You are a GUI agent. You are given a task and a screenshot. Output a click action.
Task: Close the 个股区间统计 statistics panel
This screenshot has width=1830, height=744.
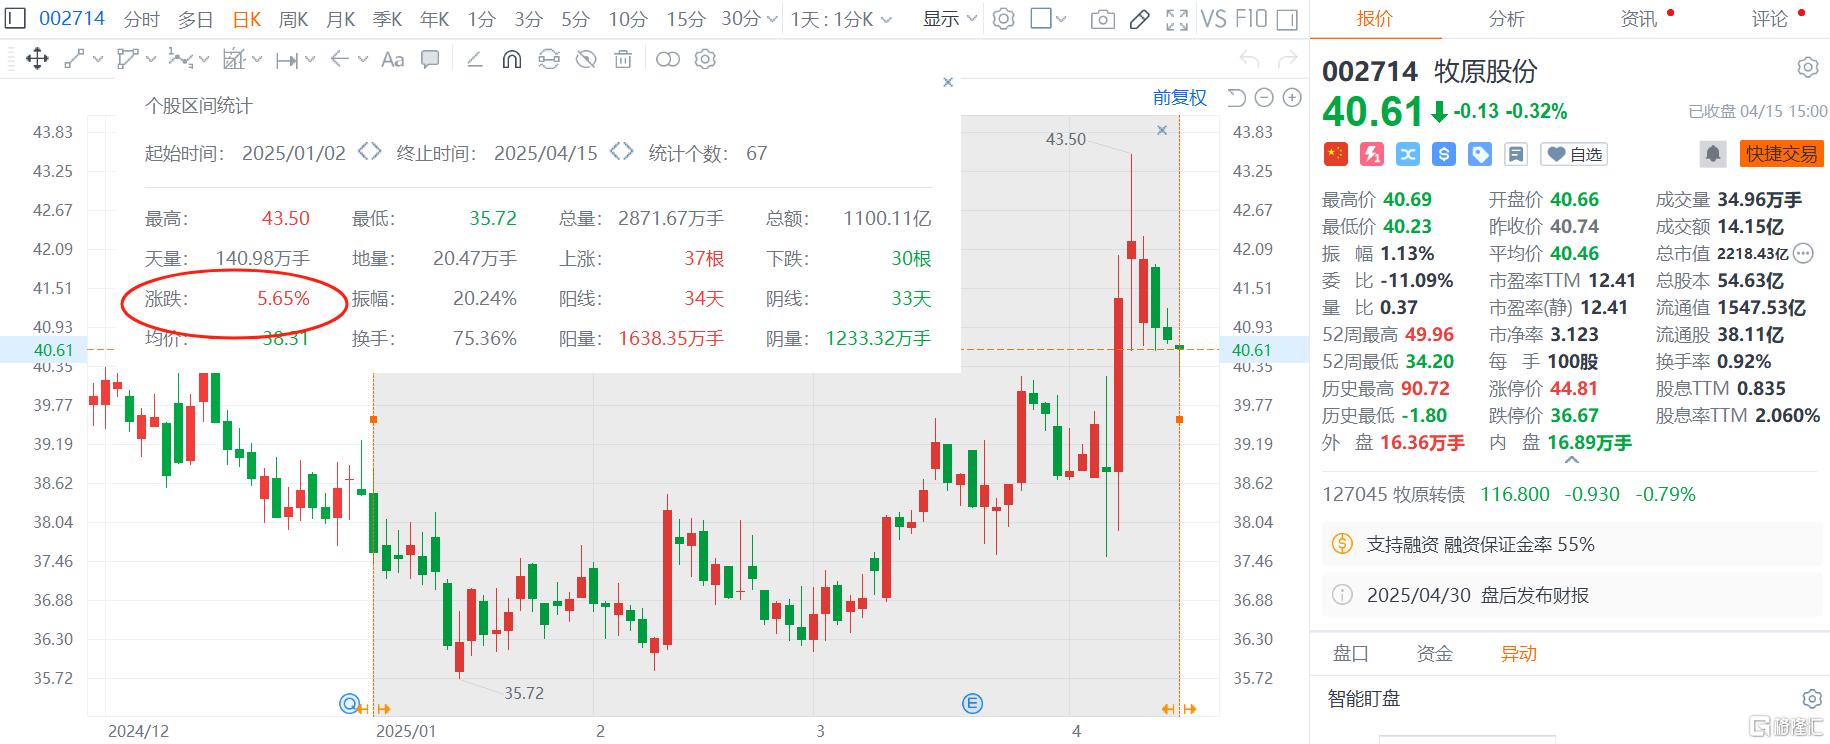tap(948, 82)
